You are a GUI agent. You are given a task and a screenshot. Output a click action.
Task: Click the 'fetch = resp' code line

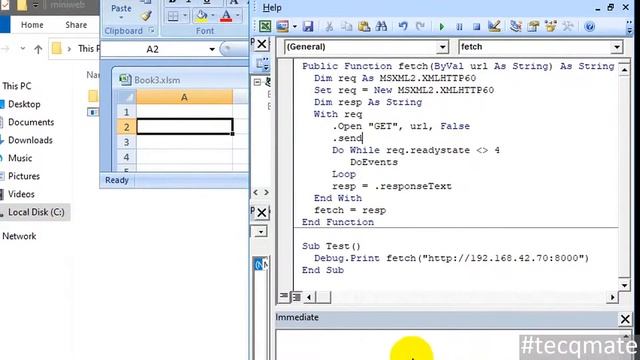click(x=350, y=210)
